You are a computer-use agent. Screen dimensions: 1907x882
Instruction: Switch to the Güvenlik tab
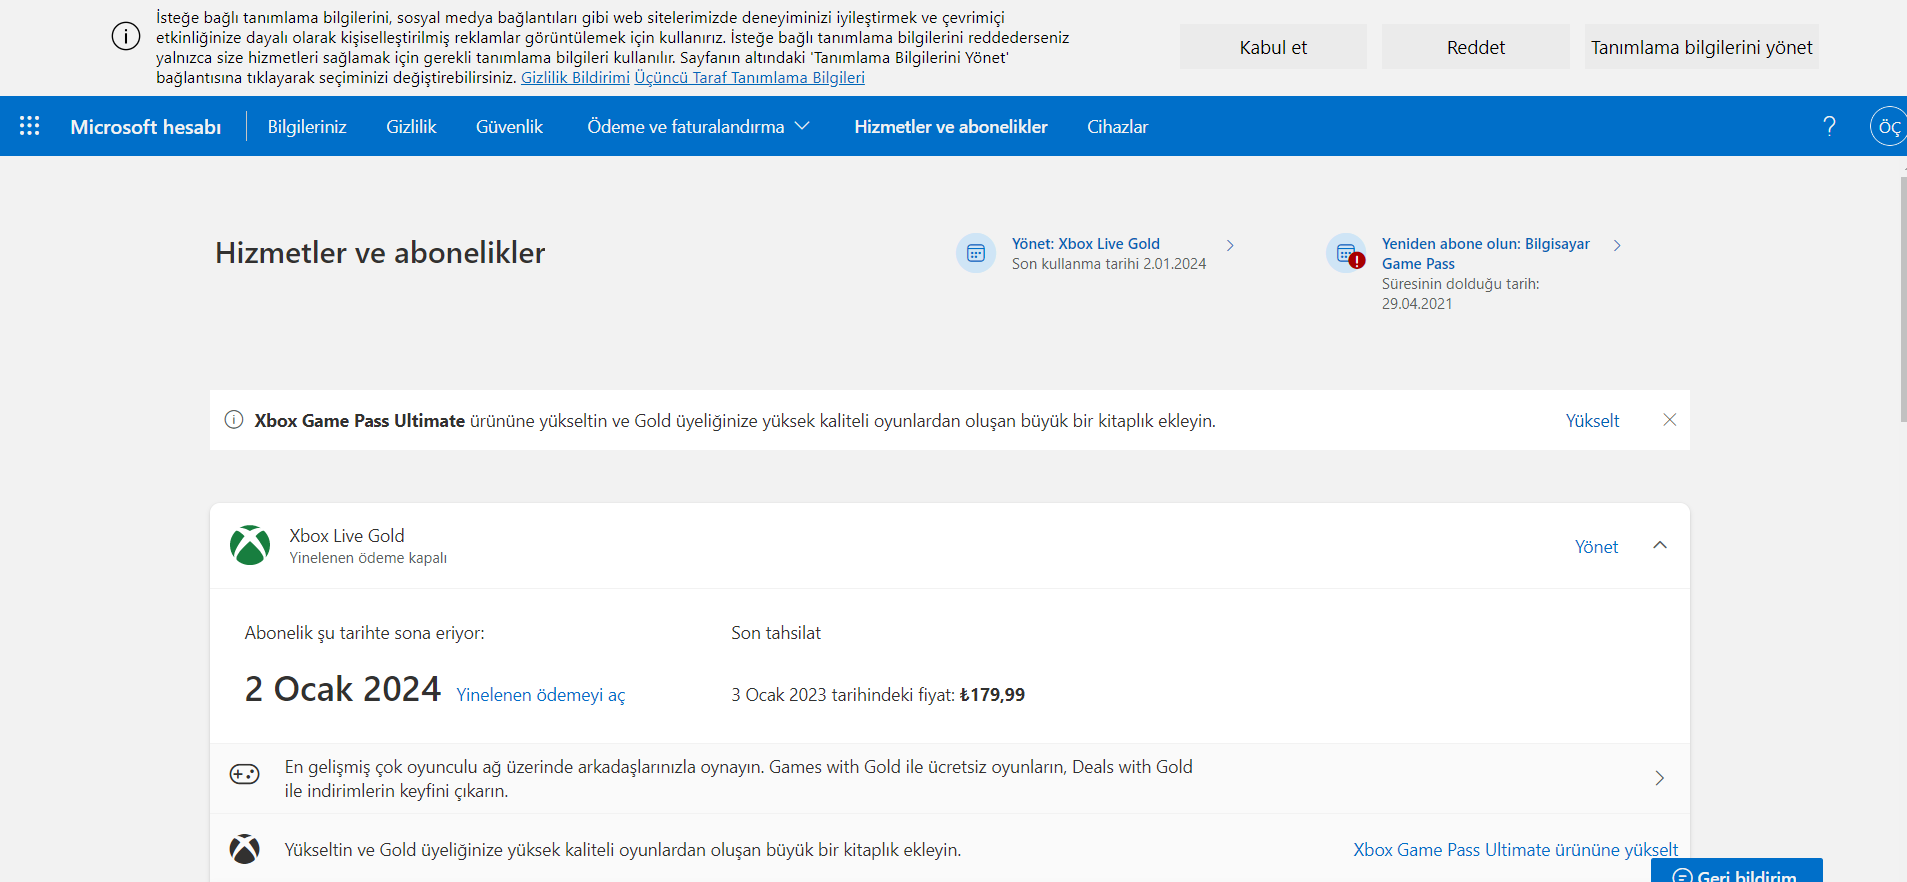pos(509,127)
